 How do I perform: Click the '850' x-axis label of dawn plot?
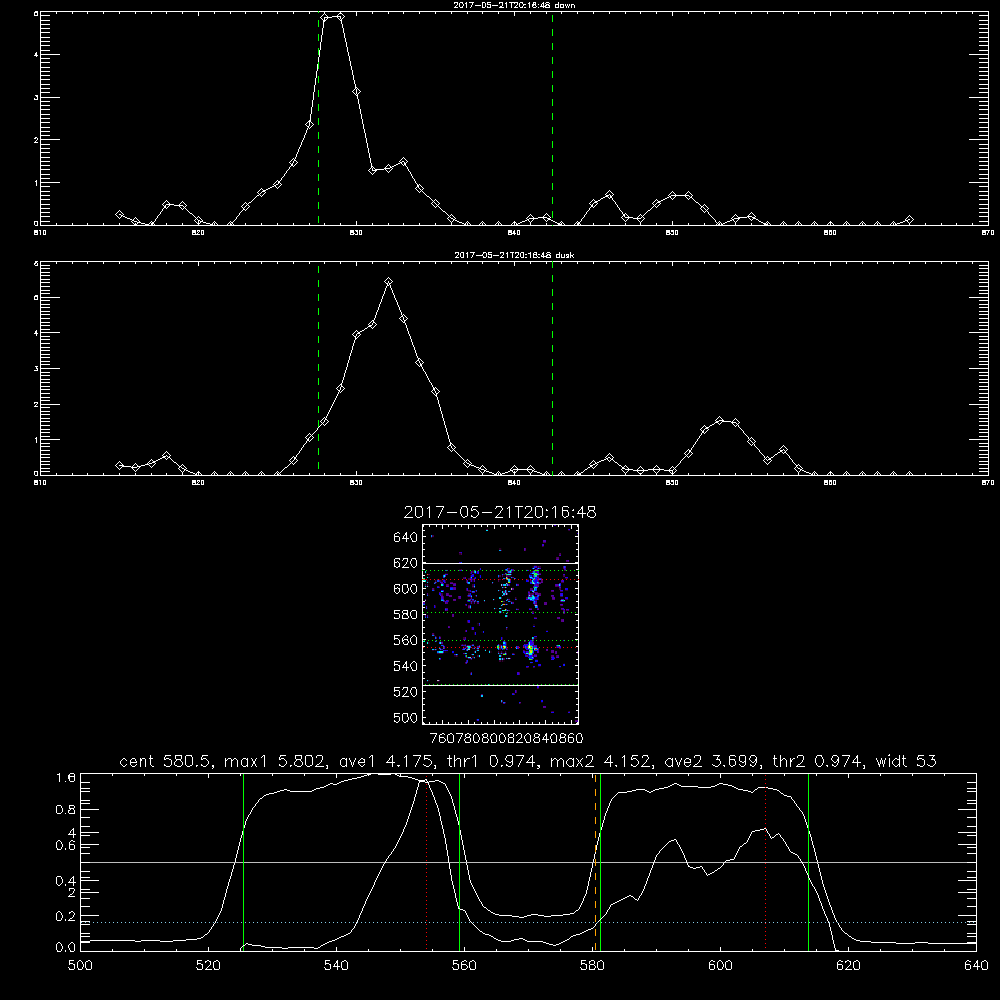pos(672,233)
